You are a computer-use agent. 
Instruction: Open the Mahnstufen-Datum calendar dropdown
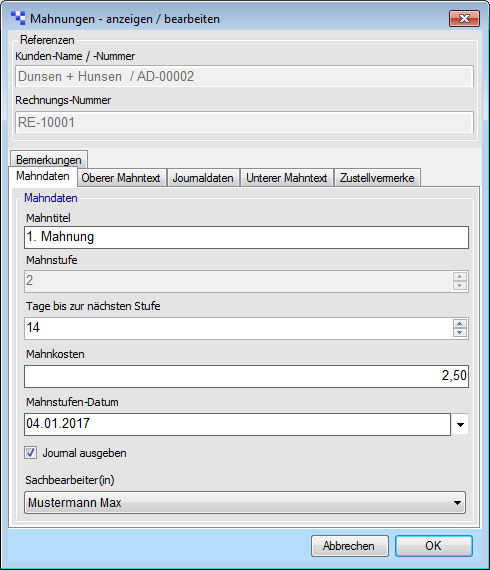(x=460, y=424)
